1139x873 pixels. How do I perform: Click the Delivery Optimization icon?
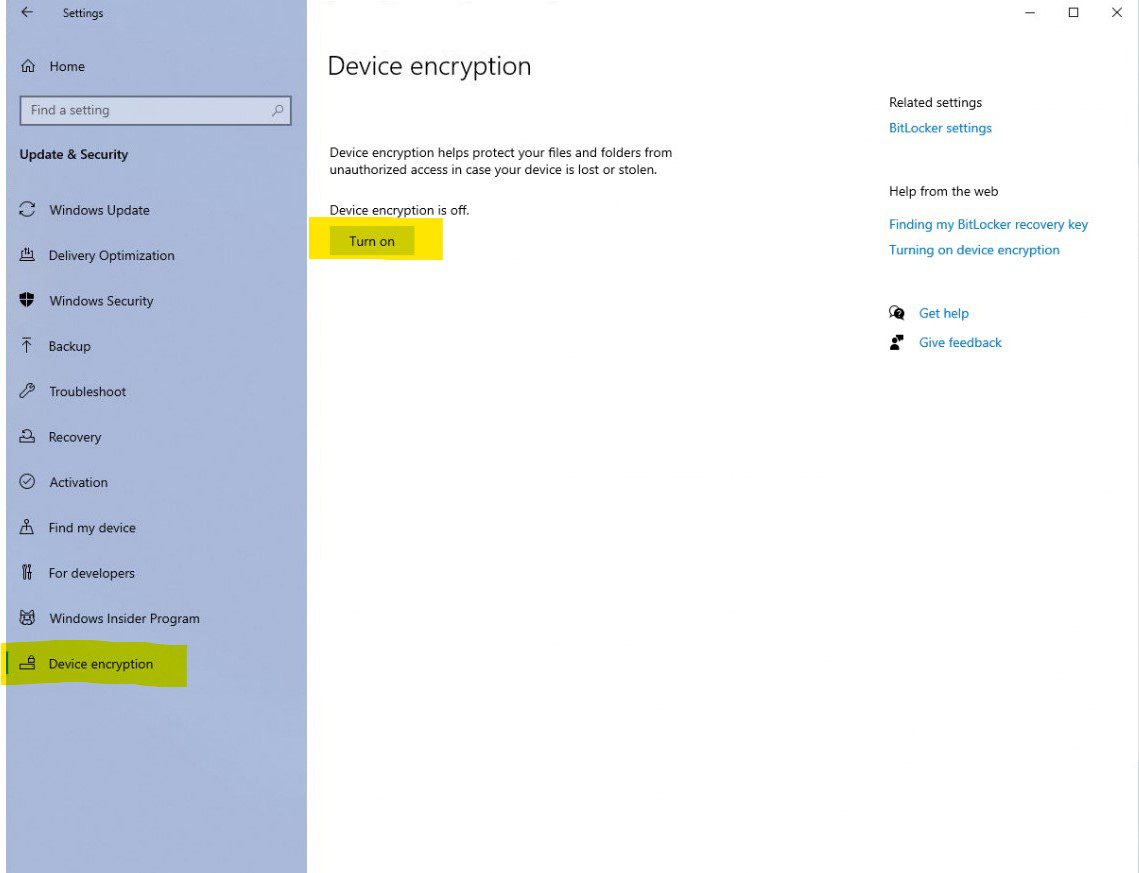(x=28, y=255)
